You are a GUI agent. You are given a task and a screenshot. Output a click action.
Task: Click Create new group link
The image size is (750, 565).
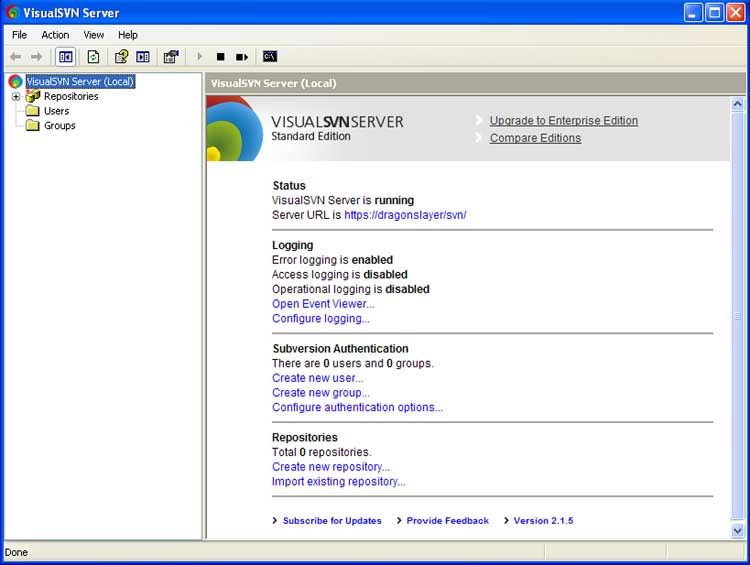pyautogui.click(x=320, y=393)
